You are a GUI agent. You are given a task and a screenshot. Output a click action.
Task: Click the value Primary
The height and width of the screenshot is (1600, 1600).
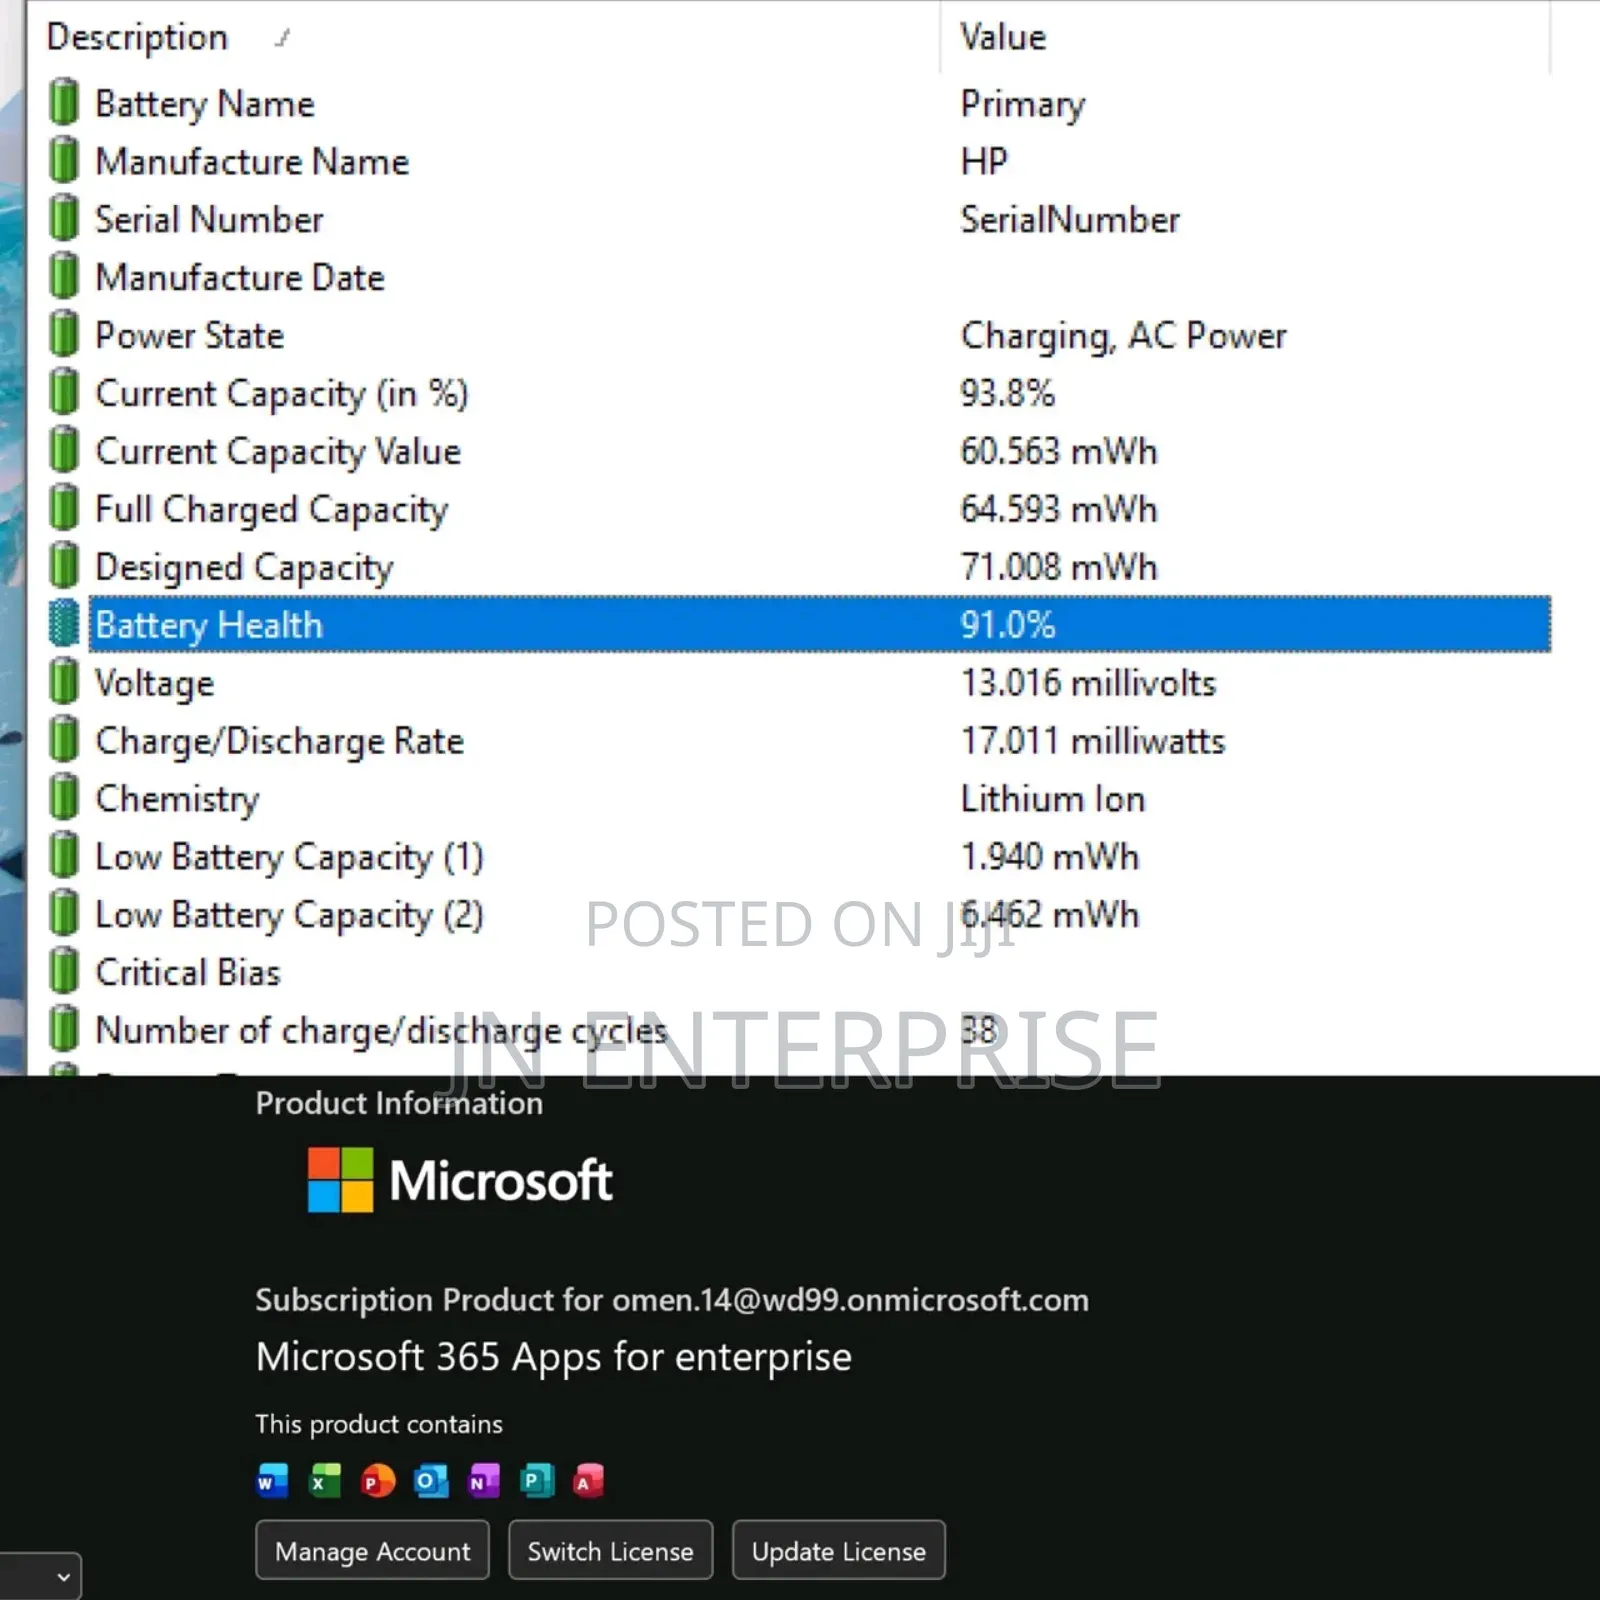coord(1023,105)
